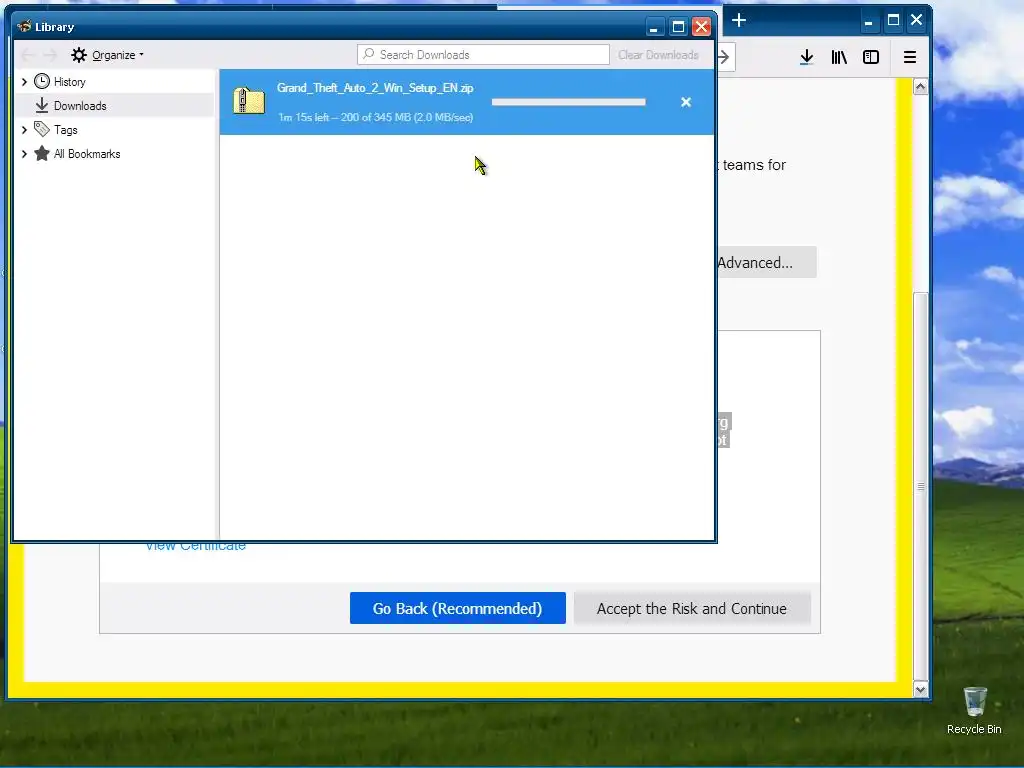Click the History clock icon
Screen dimensions: 1024x768
[42, 81]
